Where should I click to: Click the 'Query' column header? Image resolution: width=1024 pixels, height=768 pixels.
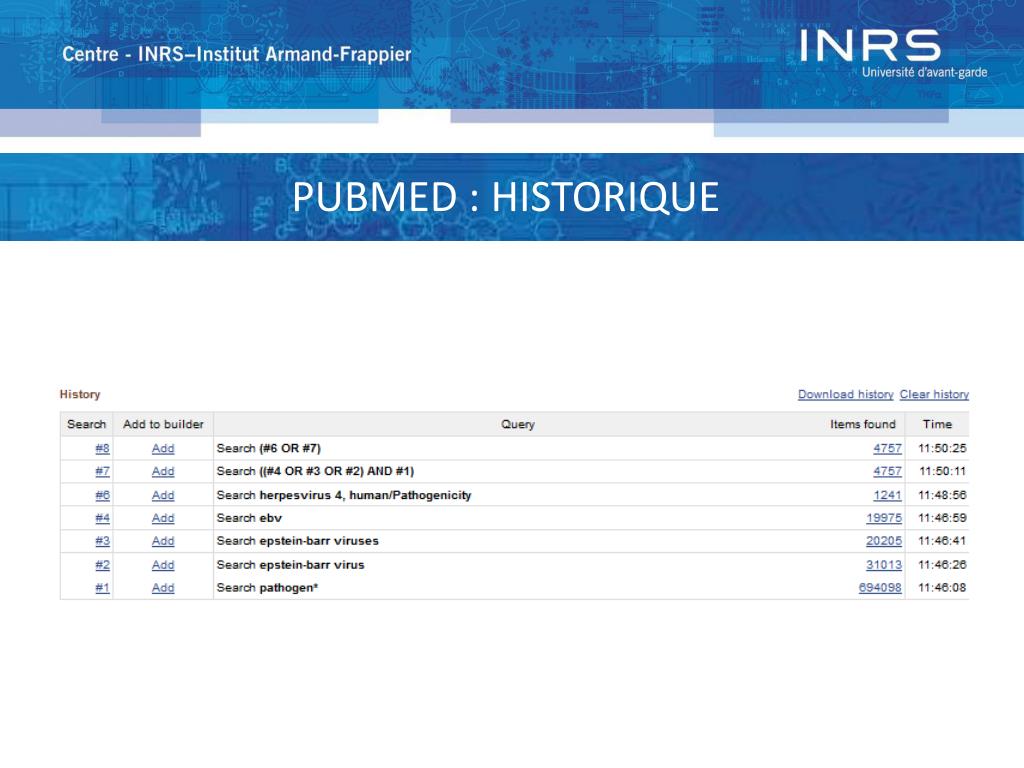click(x=518, y=424)
